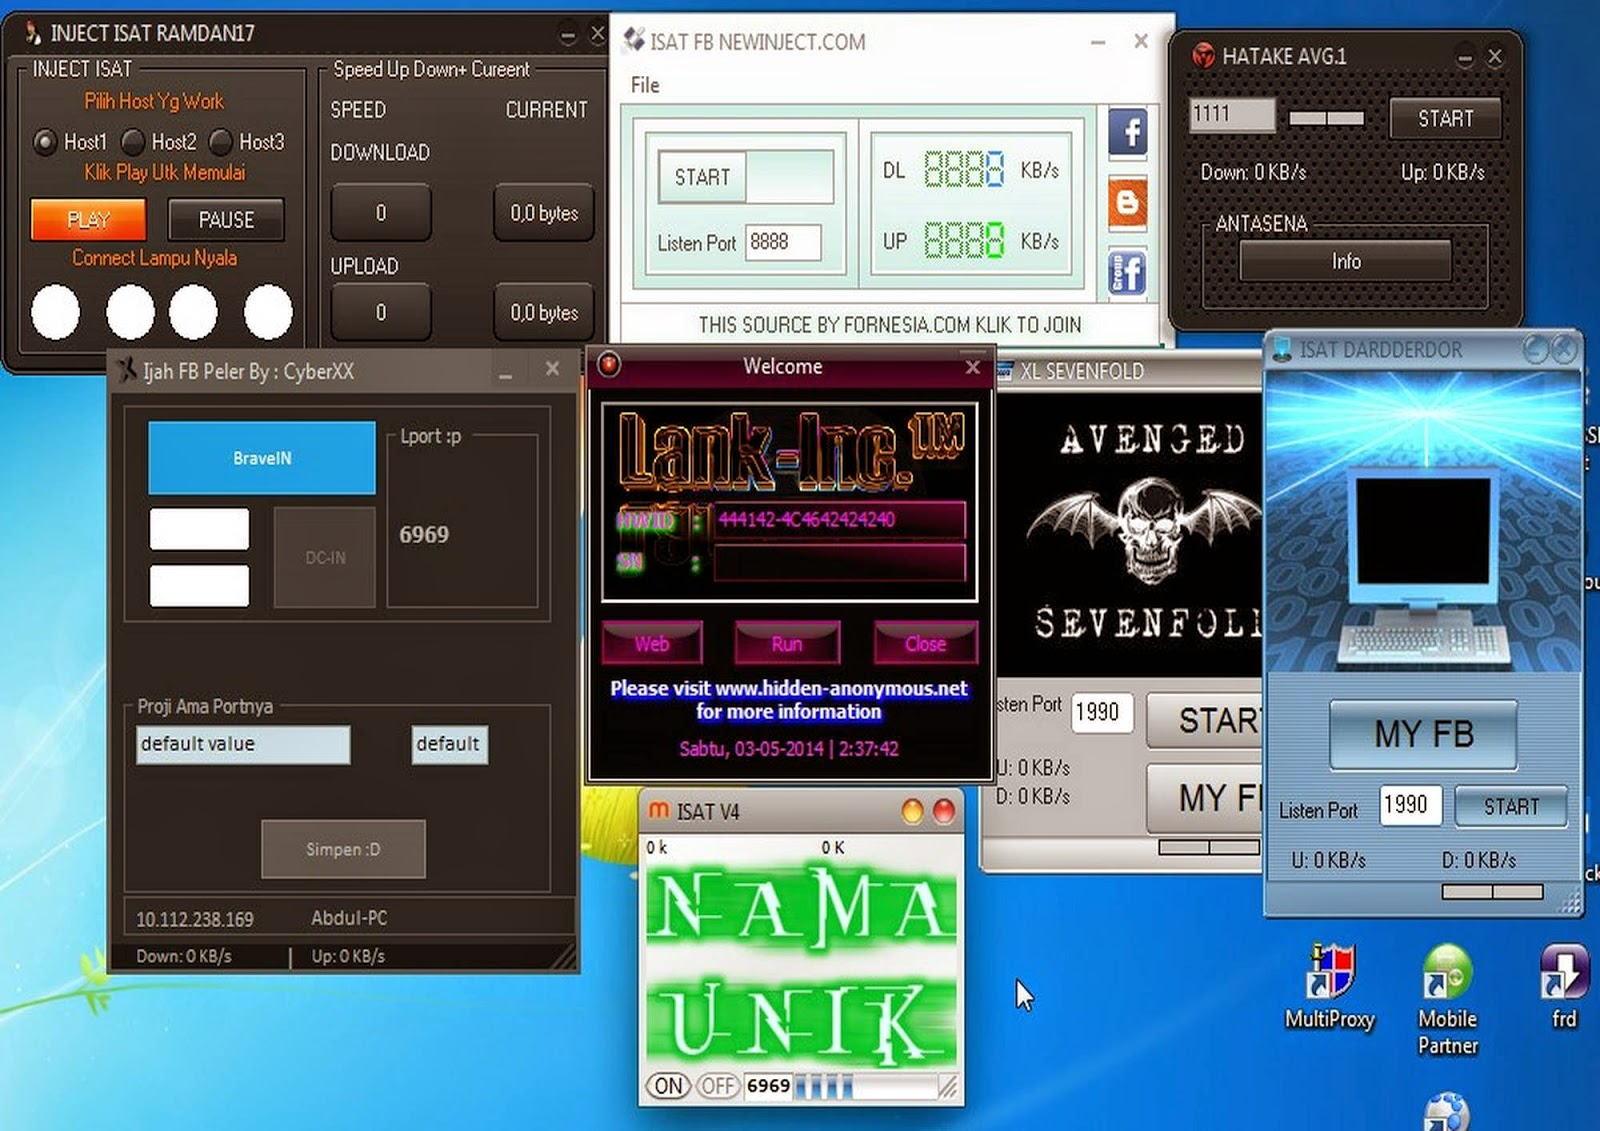Click the ISAT FB NEWINJECT title icon
The width and height of the screenshot is (1600, 1131).
pos(634,40)
